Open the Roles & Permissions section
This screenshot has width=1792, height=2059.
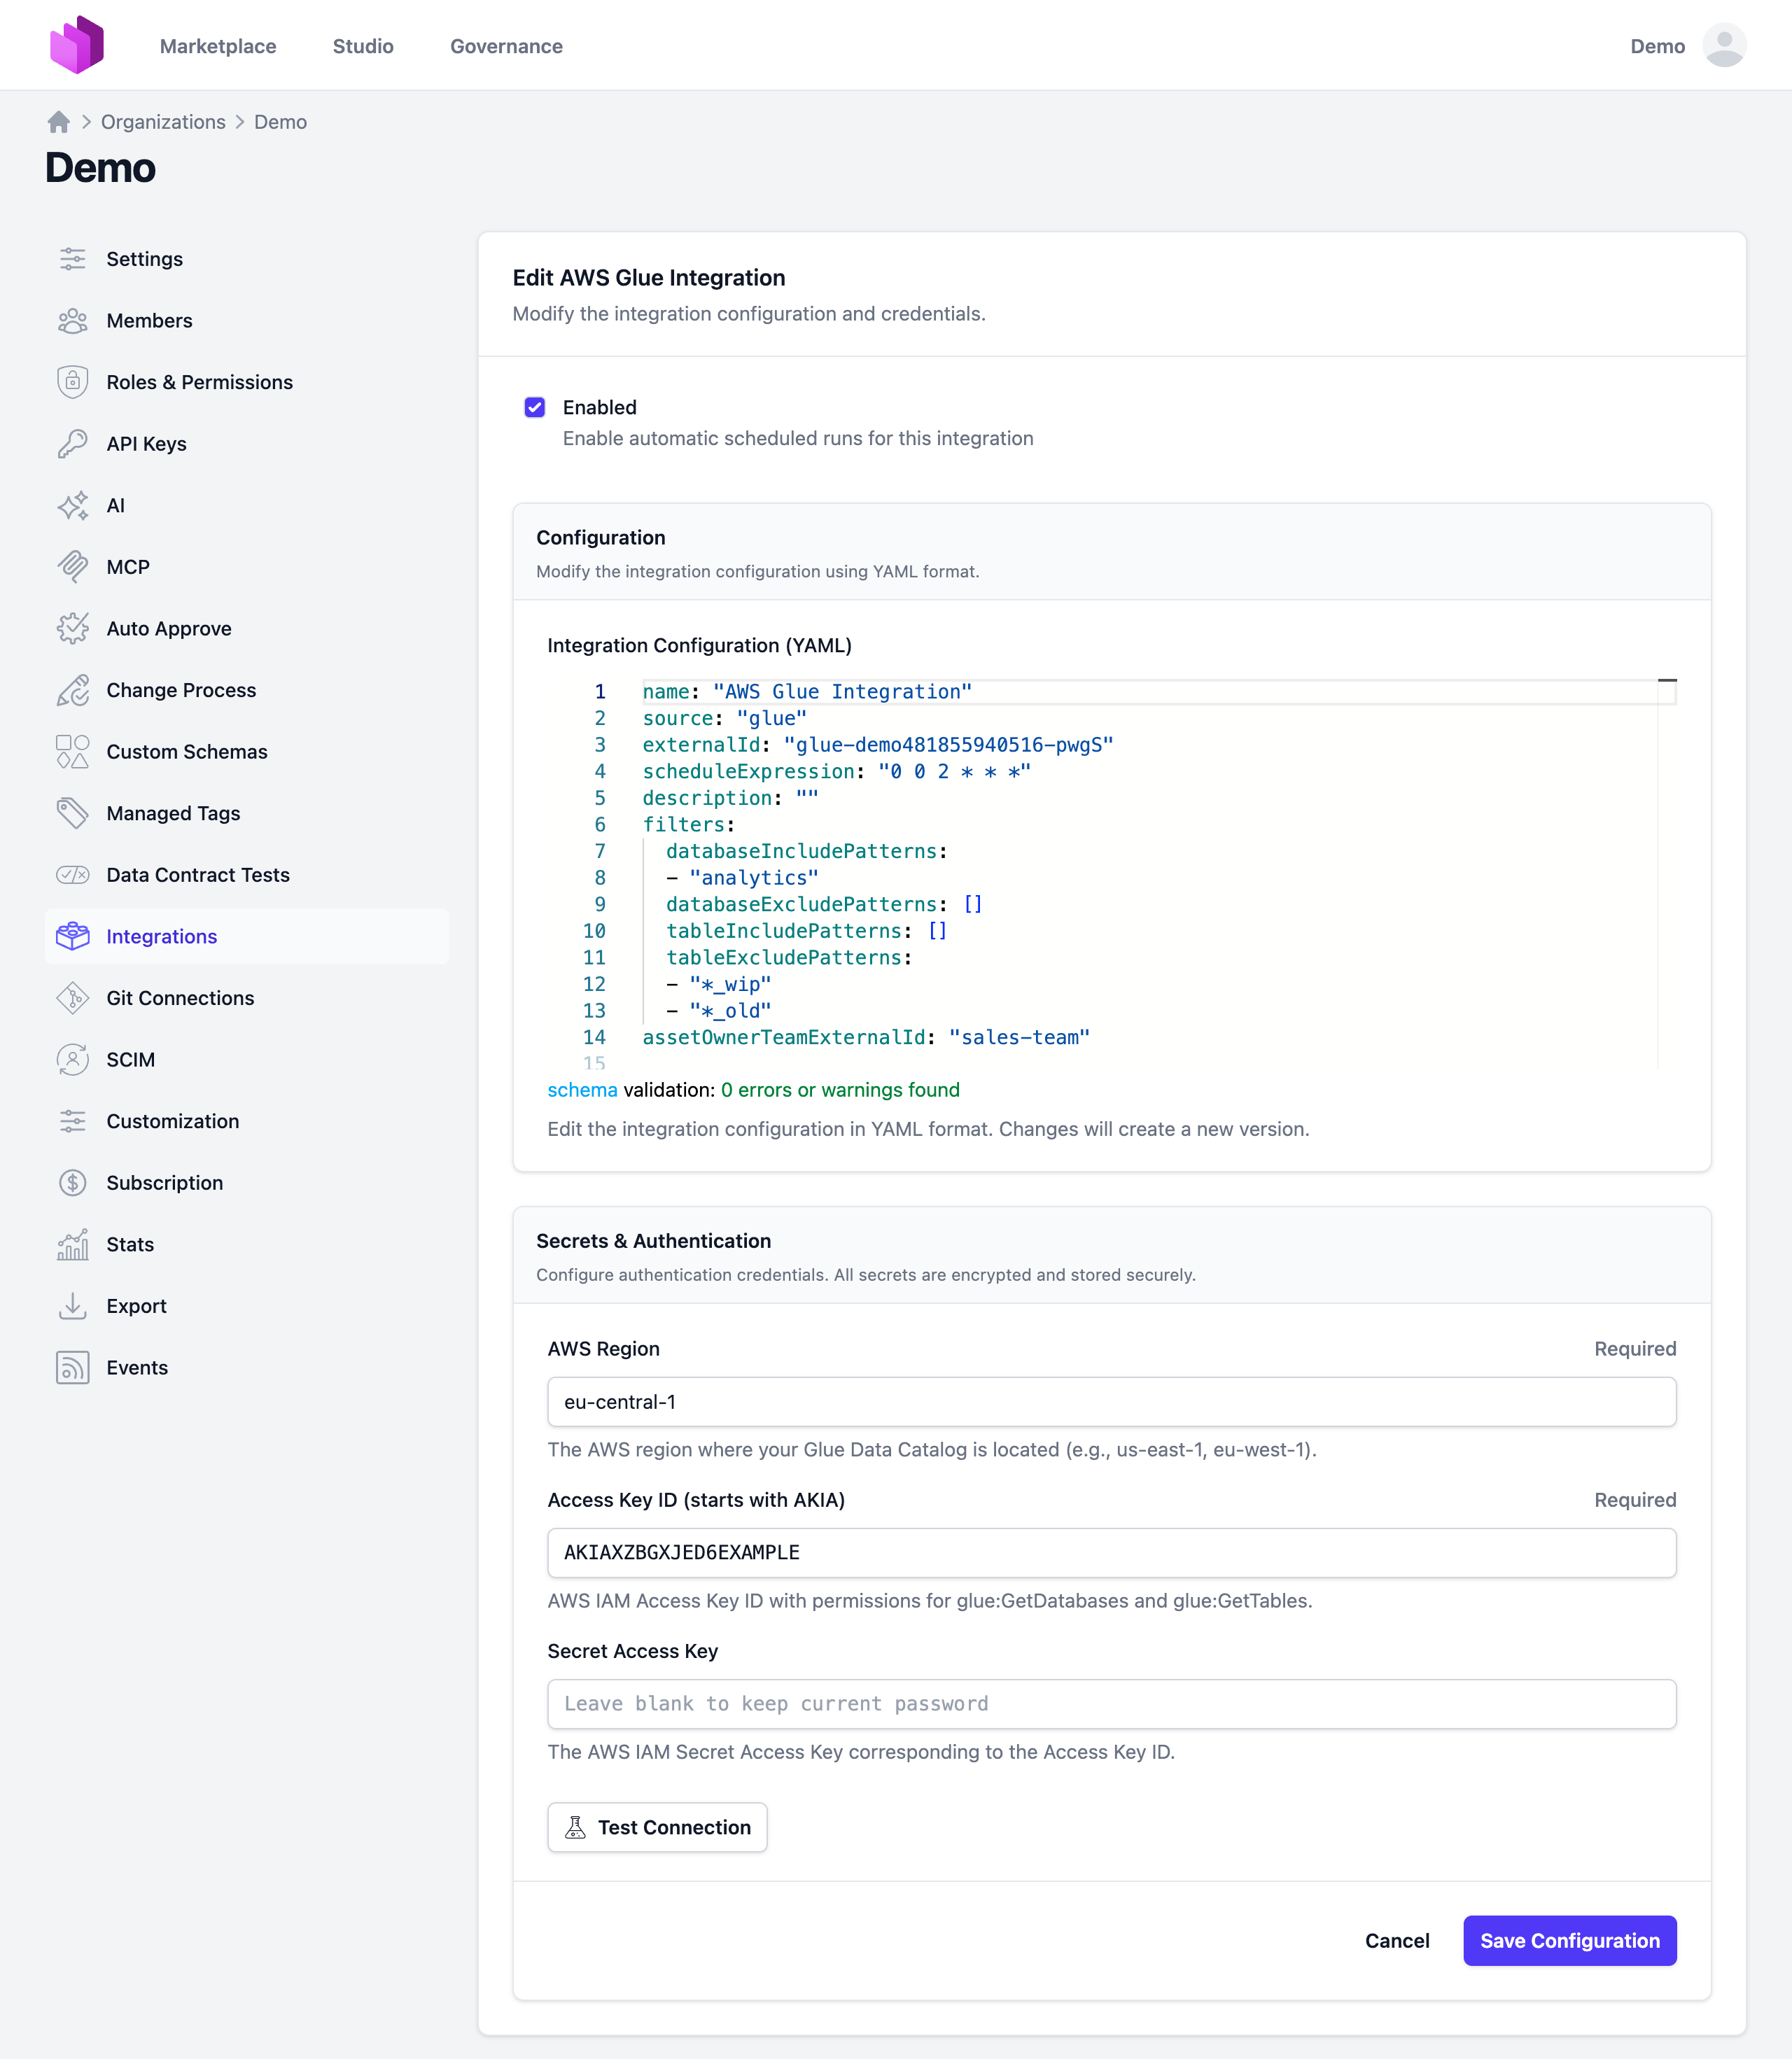pos(199,382)
